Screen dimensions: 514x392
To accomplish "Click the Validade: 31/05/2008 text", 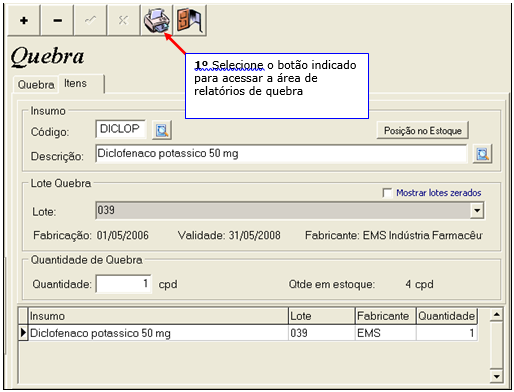I will click(229, 235).
